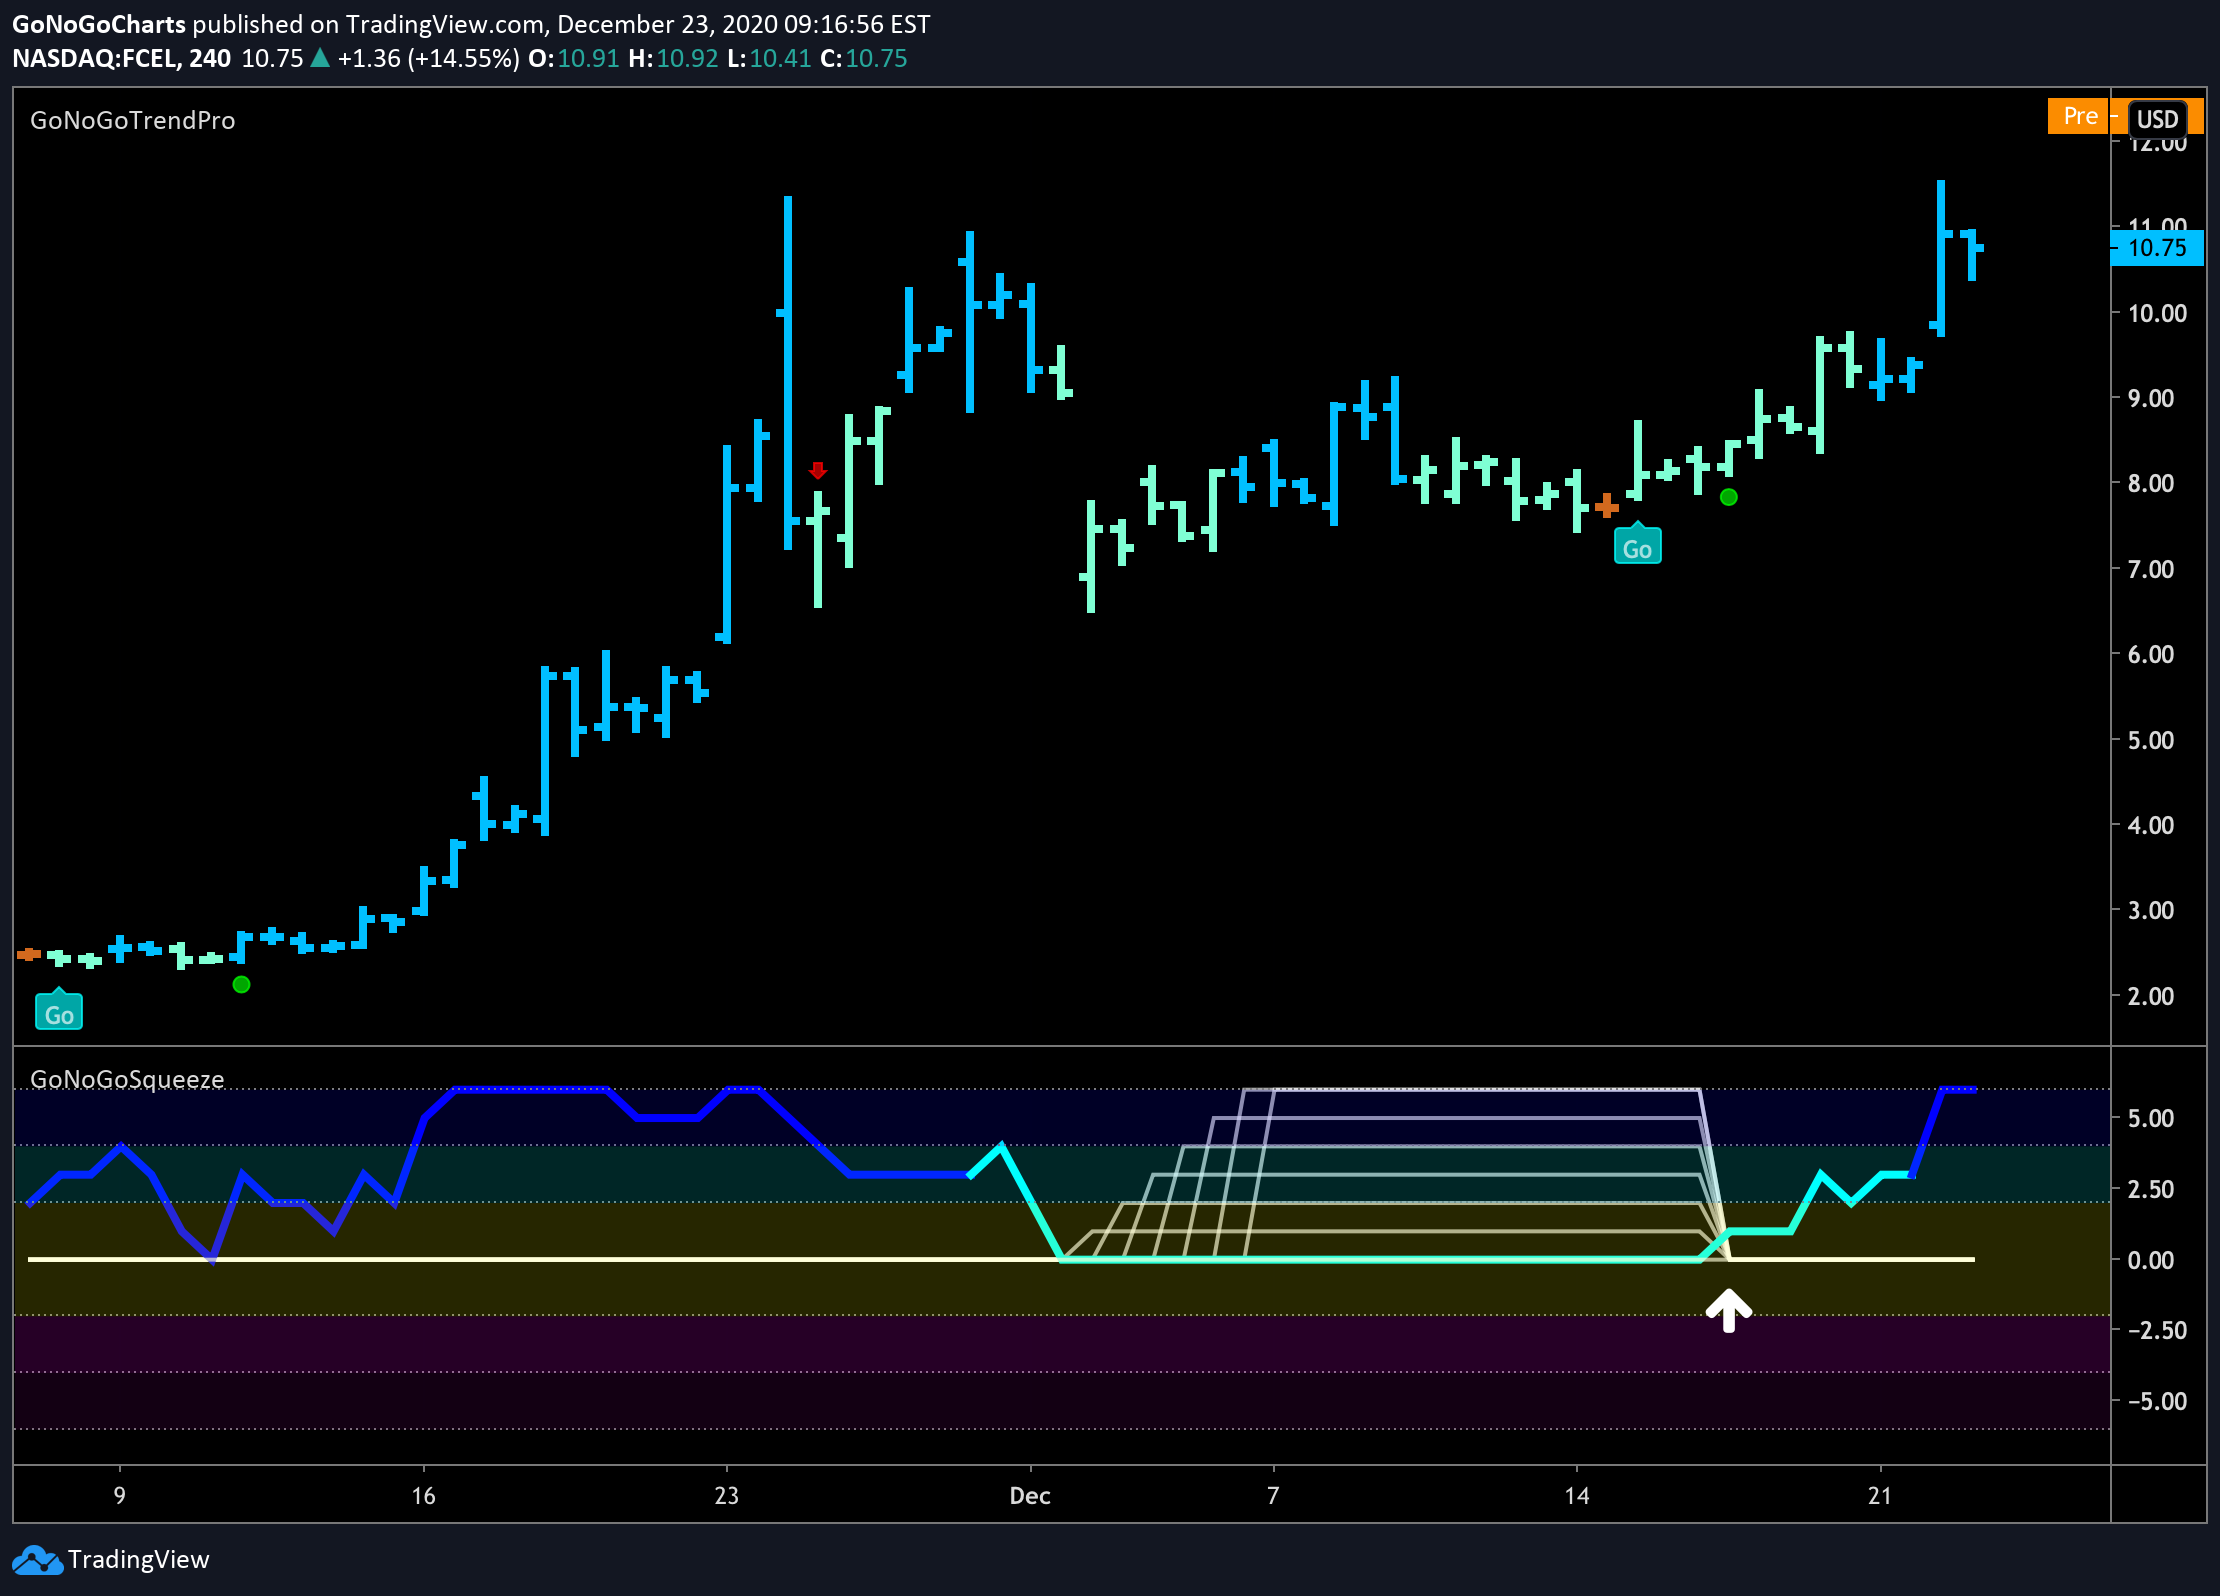Screen dimensions: 2220x1596
Task: Click the 7 date label on time axis
Action: (x=1273, y=1496)
